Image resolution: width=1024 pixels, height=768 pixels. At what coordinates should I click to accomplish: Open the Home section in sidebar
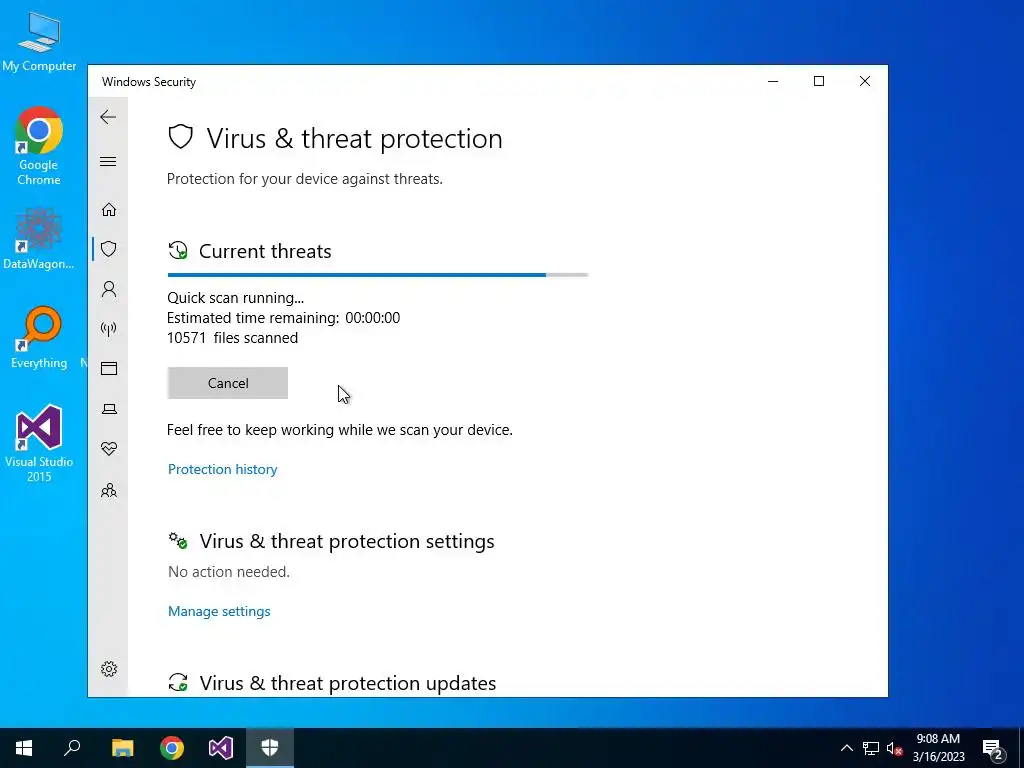(108, 210)
